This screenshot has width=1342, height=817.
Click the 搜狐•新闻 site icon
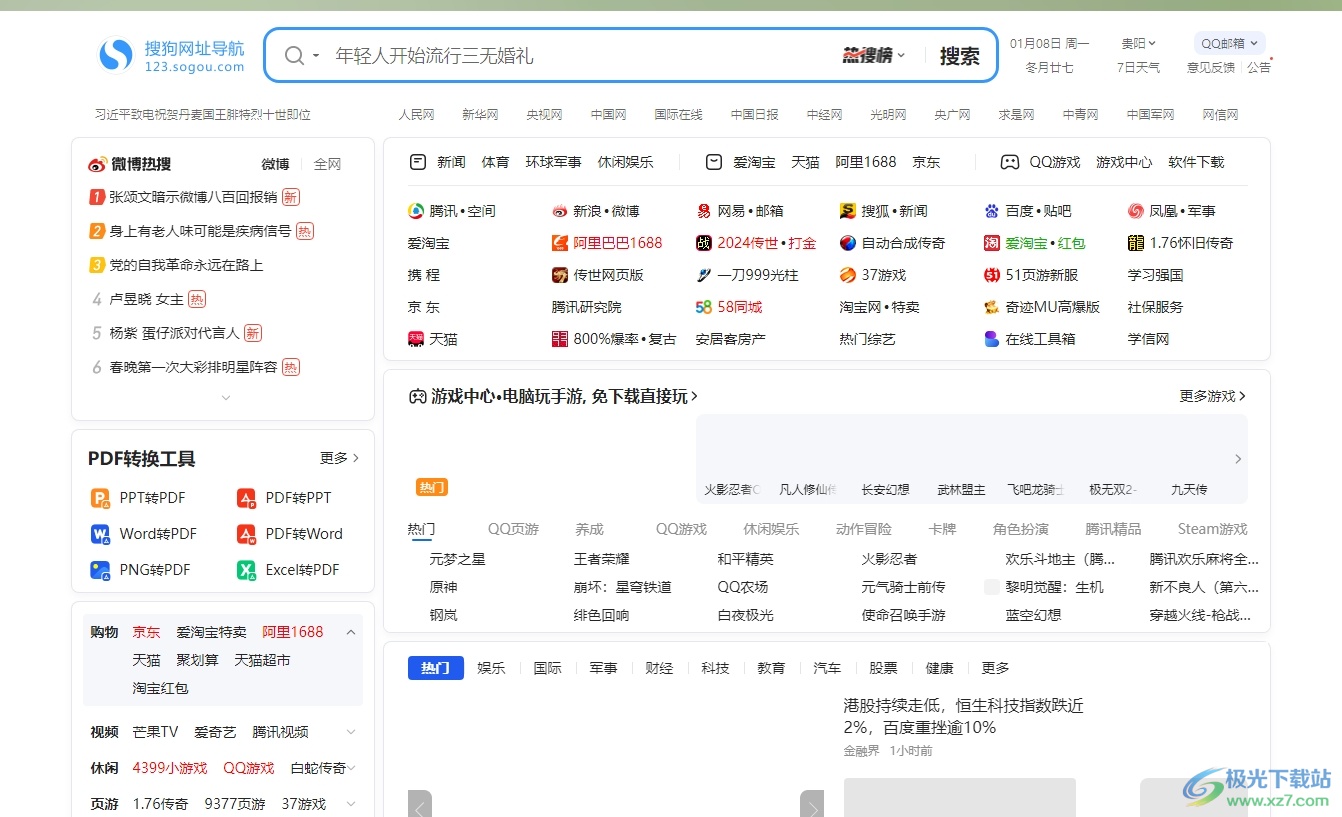[848, 211]
